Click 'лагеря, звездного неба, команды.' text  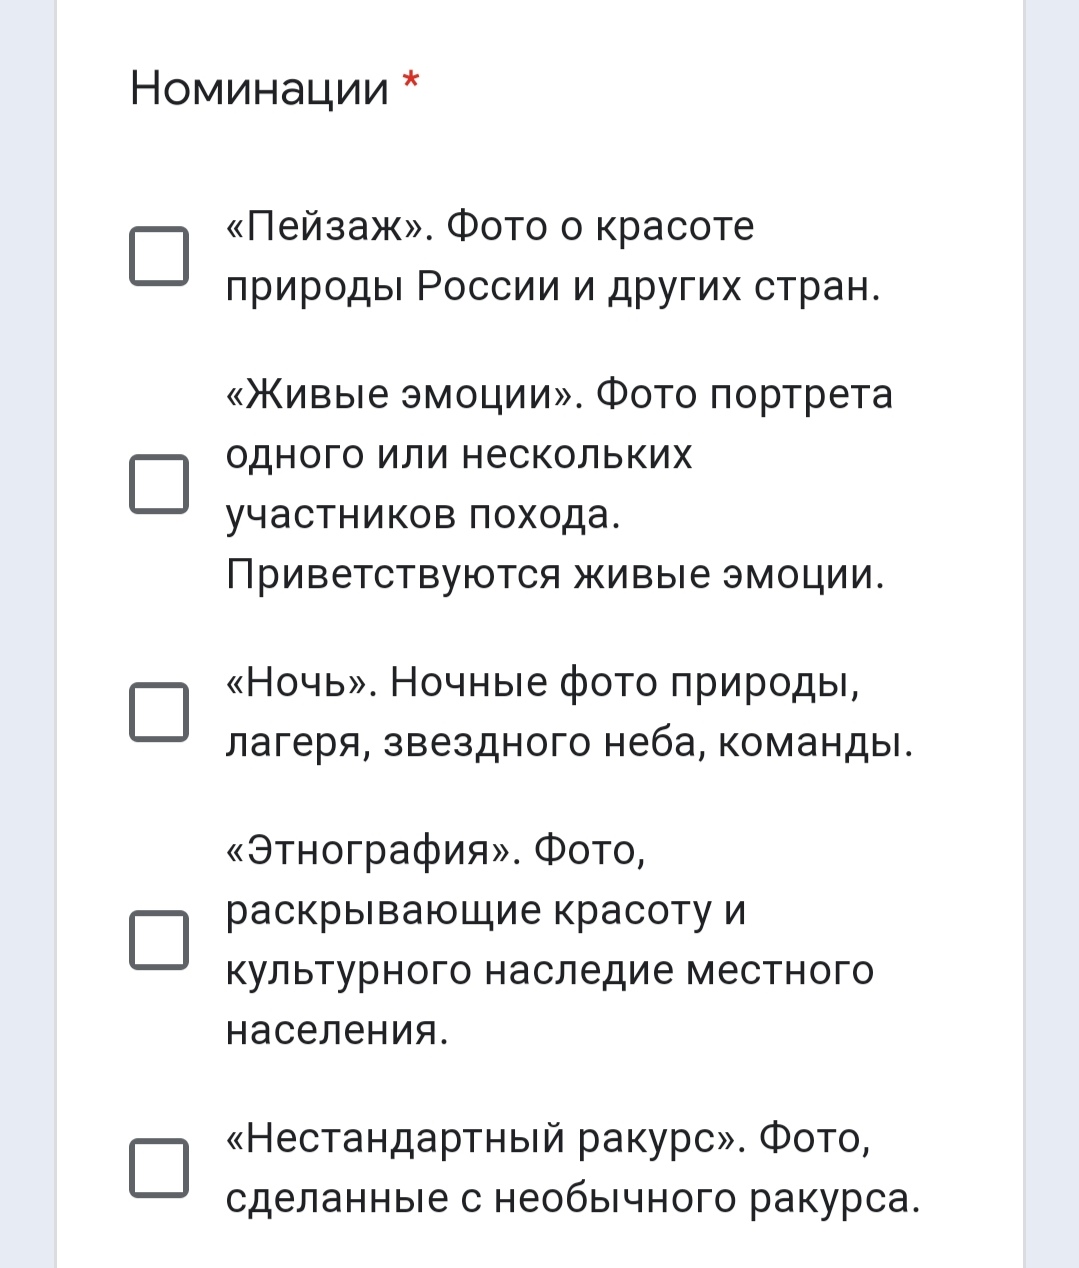(x=569, y=743)
